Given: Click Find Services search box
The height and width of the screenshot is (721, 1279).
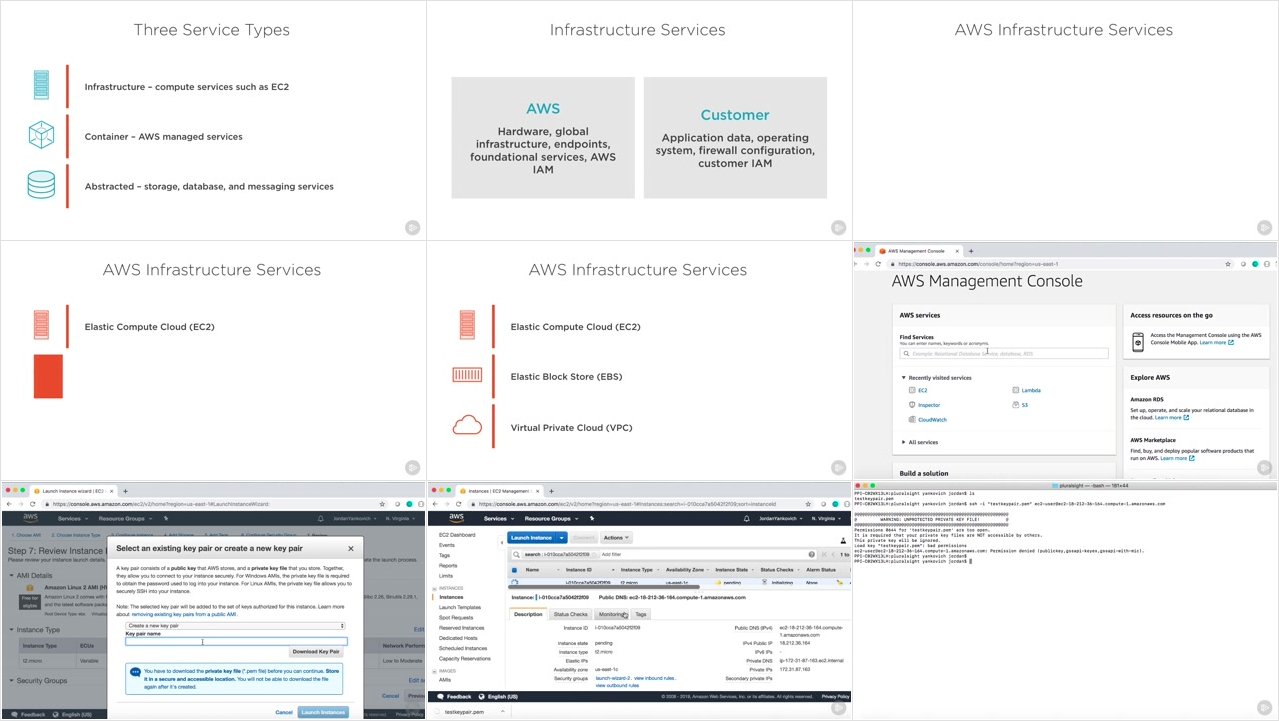Looking at the screenshot, I should (x=1004, y=353).
